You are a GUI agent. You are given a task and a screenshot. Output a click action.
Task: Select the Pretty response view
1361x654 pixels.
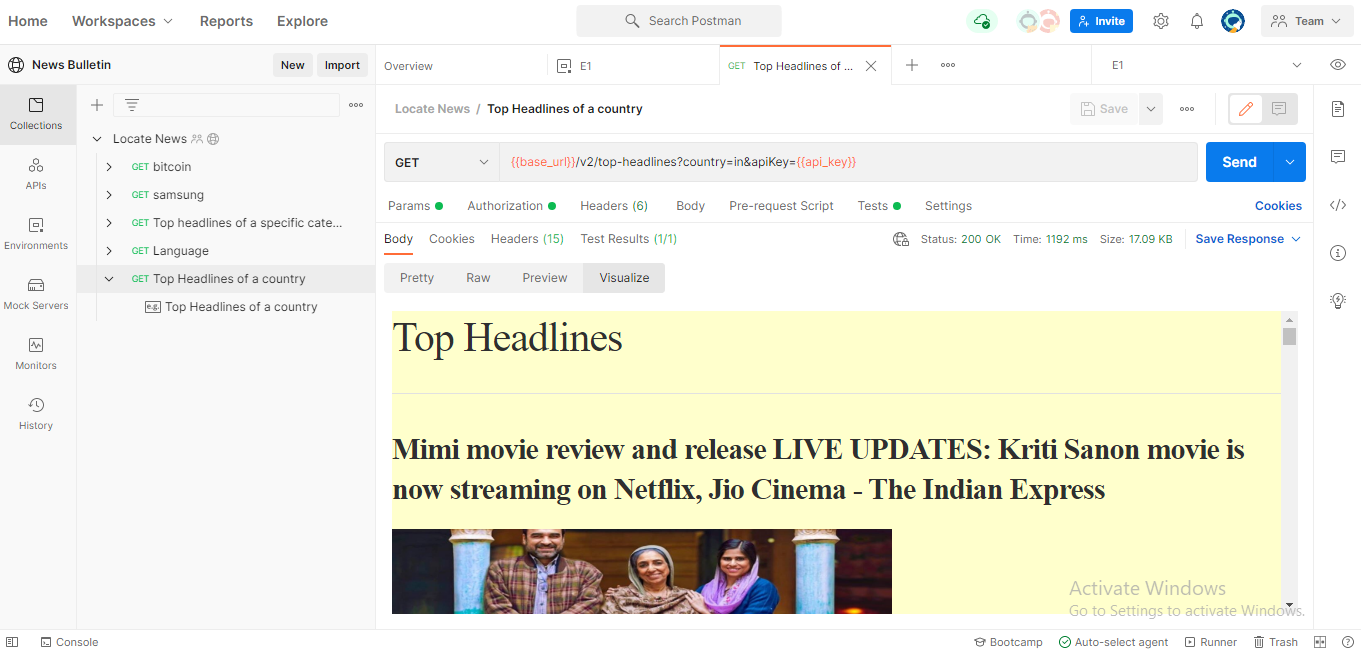point(417,278)
